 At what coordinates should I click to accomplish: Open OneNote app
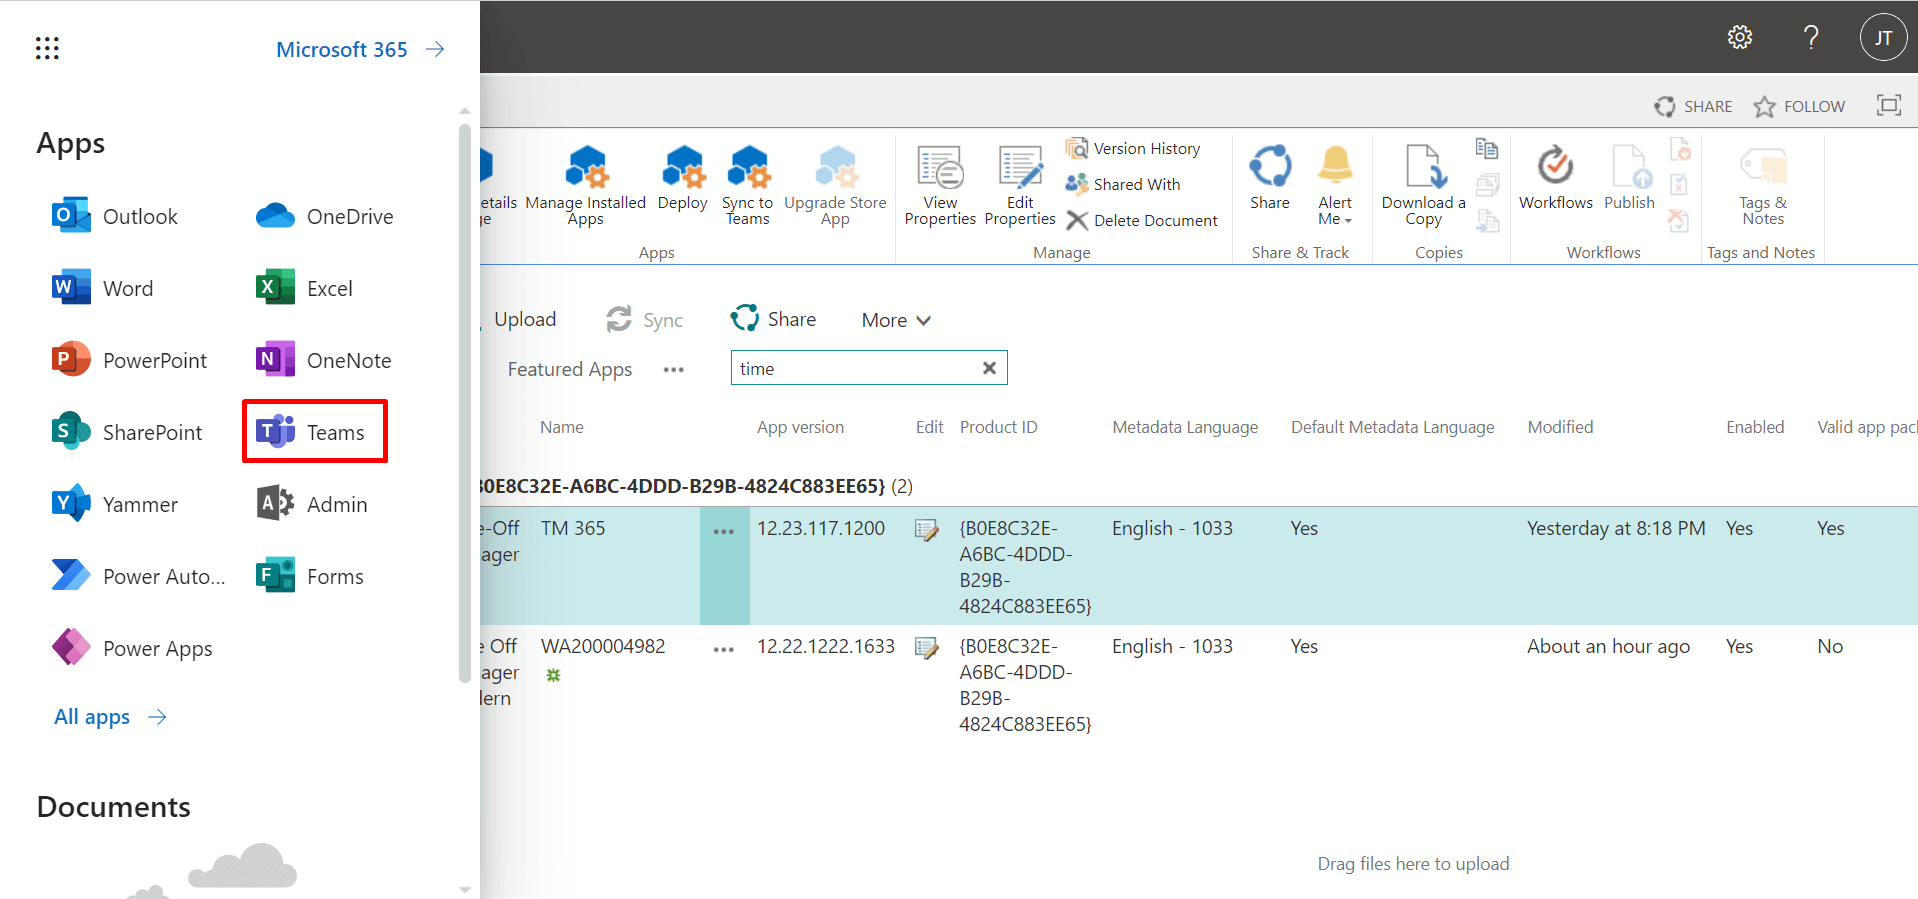pyautogui.click(x=323, y=360)
